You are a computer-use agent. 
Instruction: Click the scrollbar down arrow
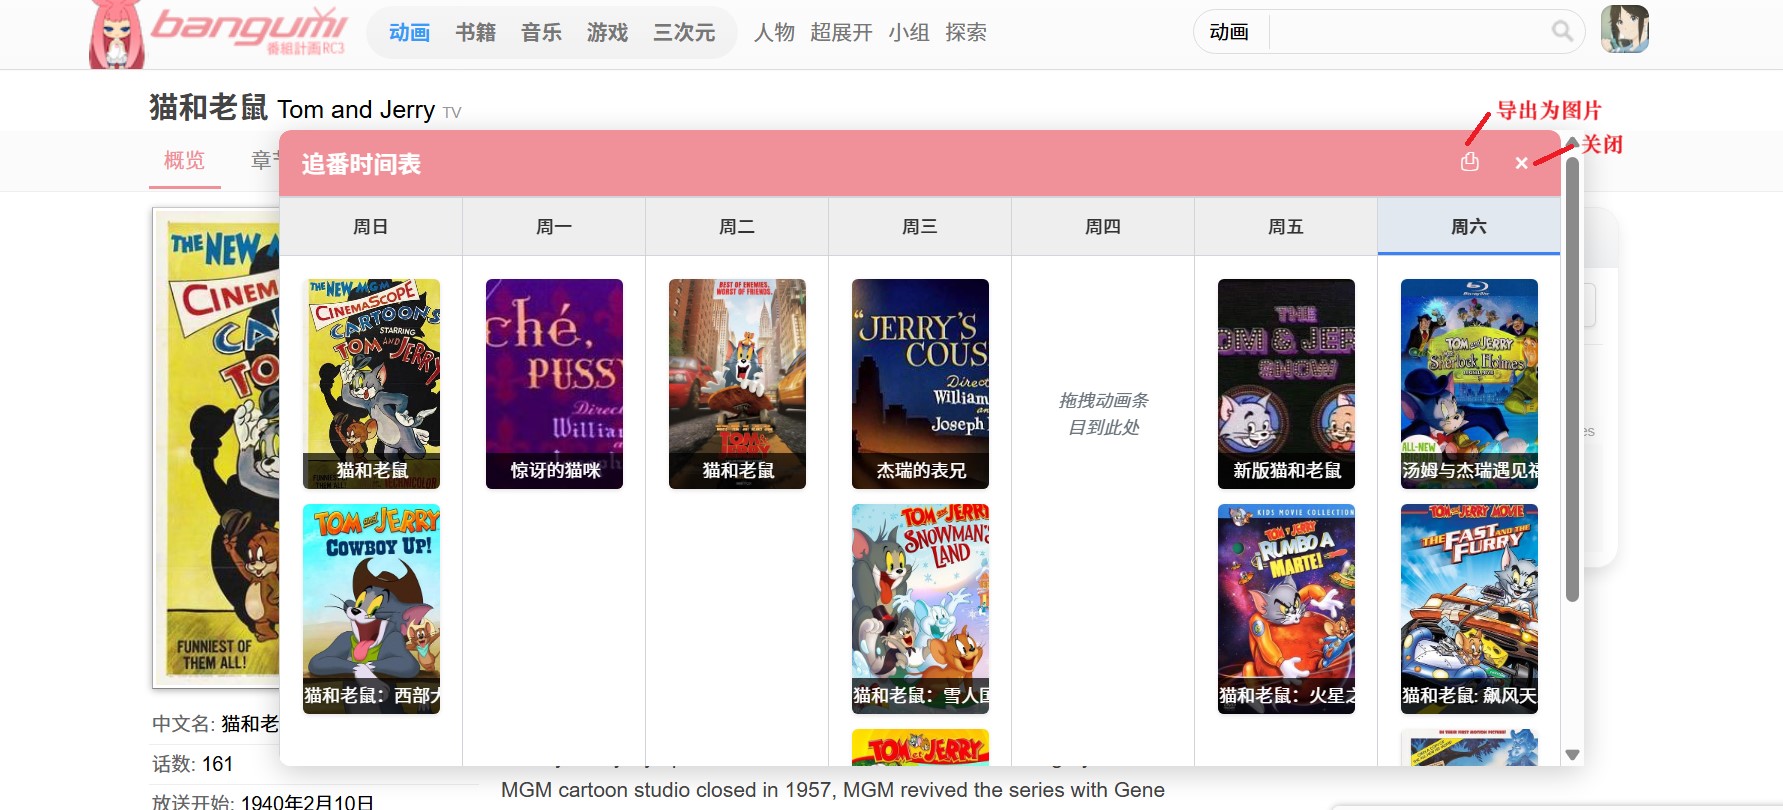(x=1572, y=755)
